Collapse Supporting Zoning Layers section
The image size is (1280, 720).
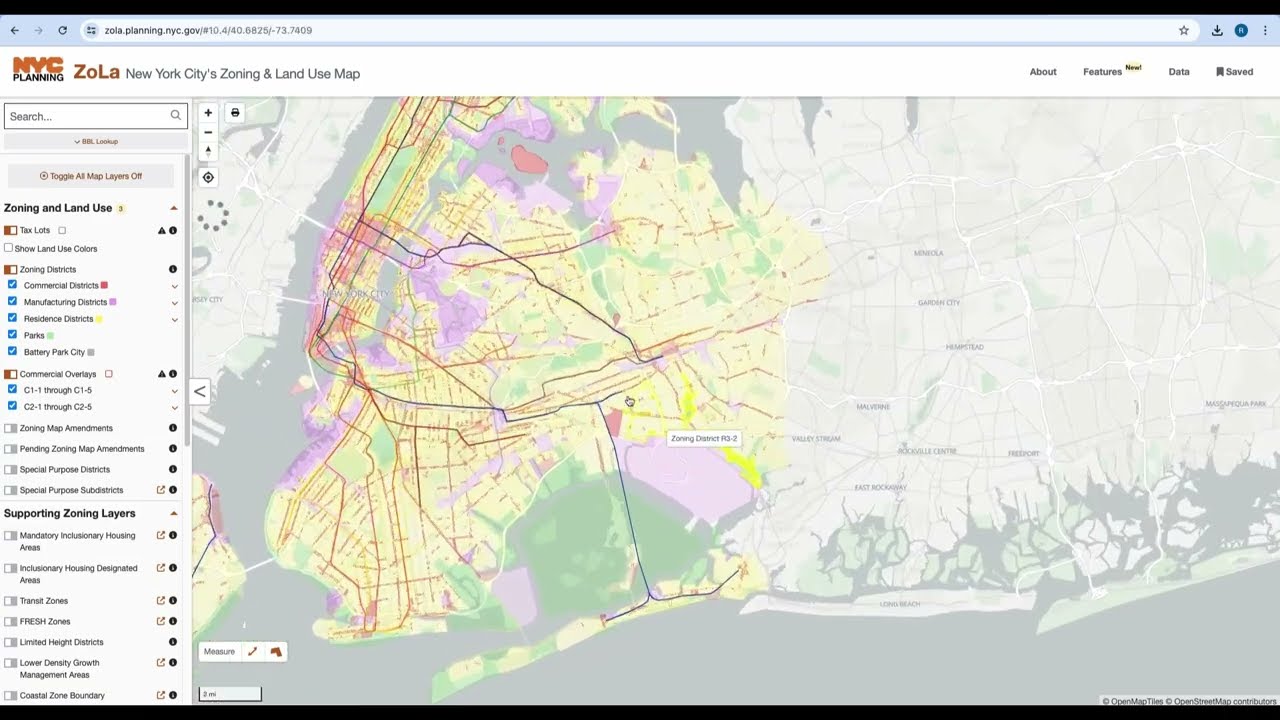pyautogui.click(x=174, y=513)
